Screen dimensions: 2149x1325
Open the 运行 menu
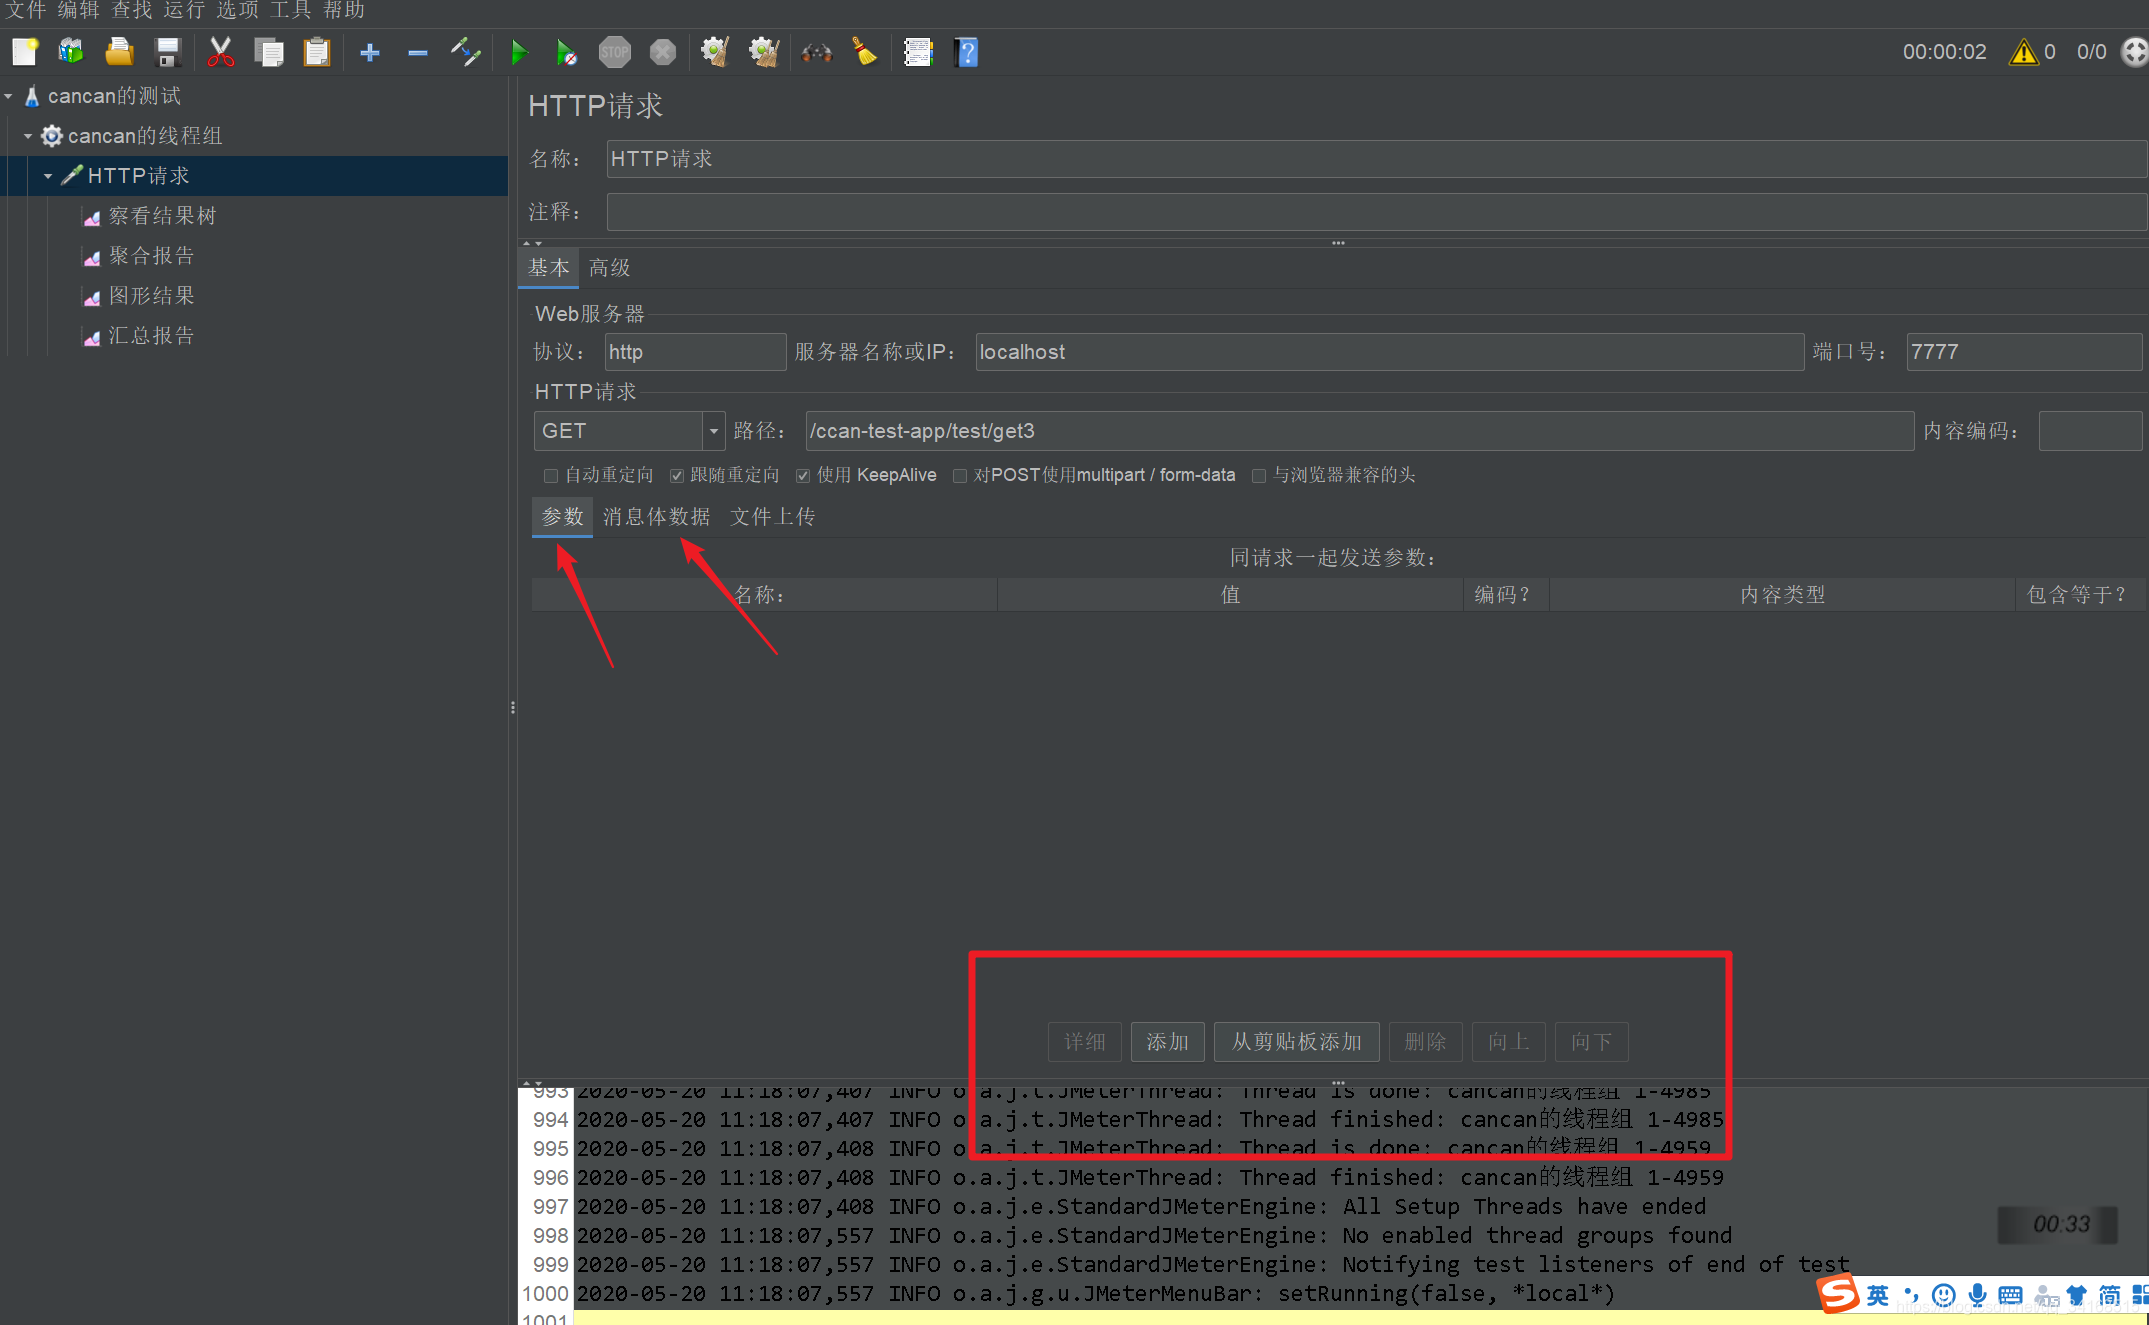click(185, 10)
